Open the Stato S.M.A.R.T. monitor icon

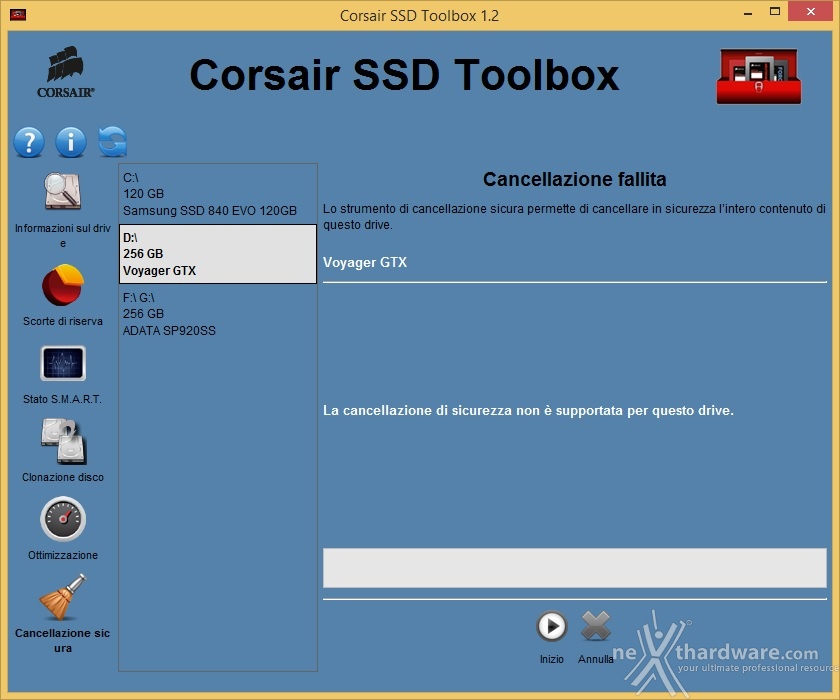pyautogui.click(x=63, y=363)
